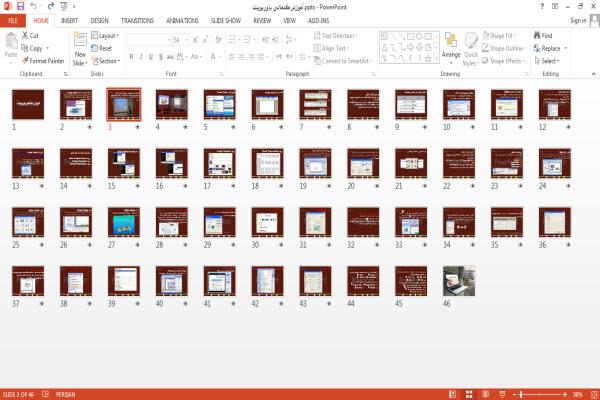
Task: Click Find in the Editing group
Action: pos(543,36)
